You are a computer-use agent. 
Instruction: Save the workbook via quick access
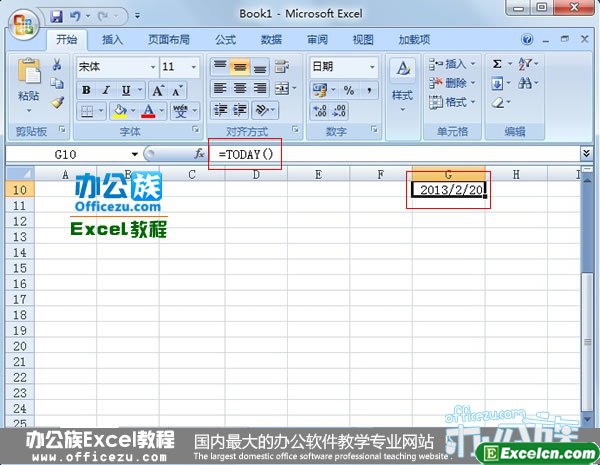click(57, 16)
